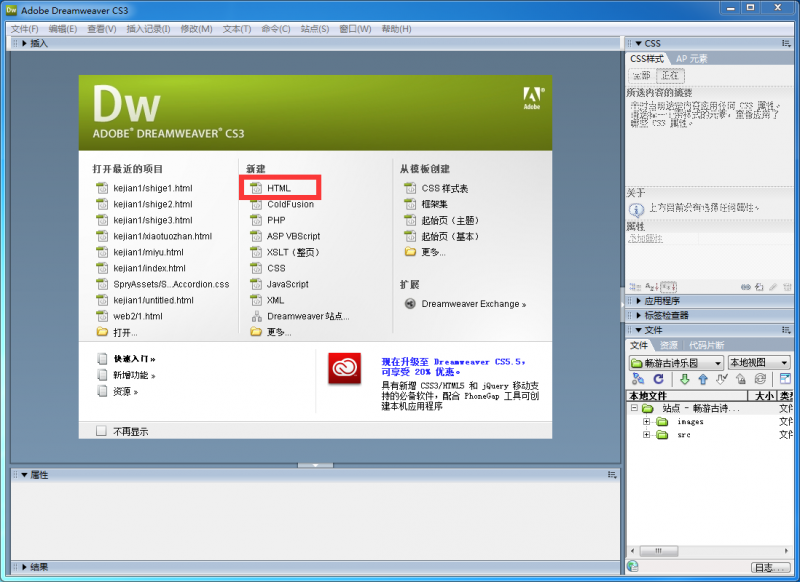Image resolution: width=800 pixels, height=582 pixels.
Task: Toggle the 正在 mode button in CSS panel
Action: (x=670, y=76)
